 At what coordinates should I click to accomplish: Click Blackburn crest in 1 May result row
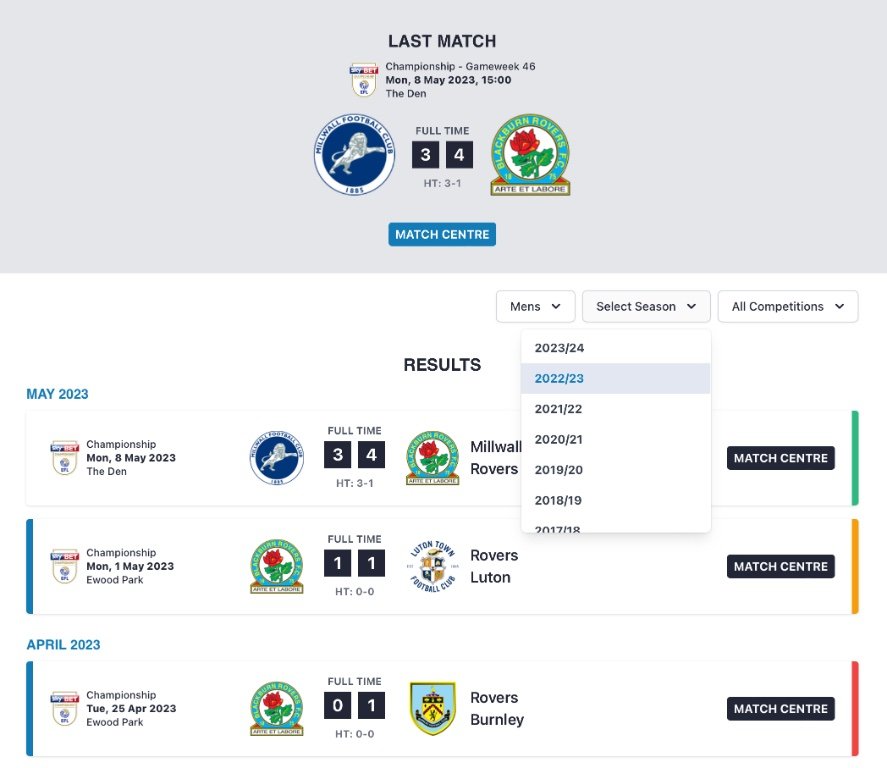[276, 566]
